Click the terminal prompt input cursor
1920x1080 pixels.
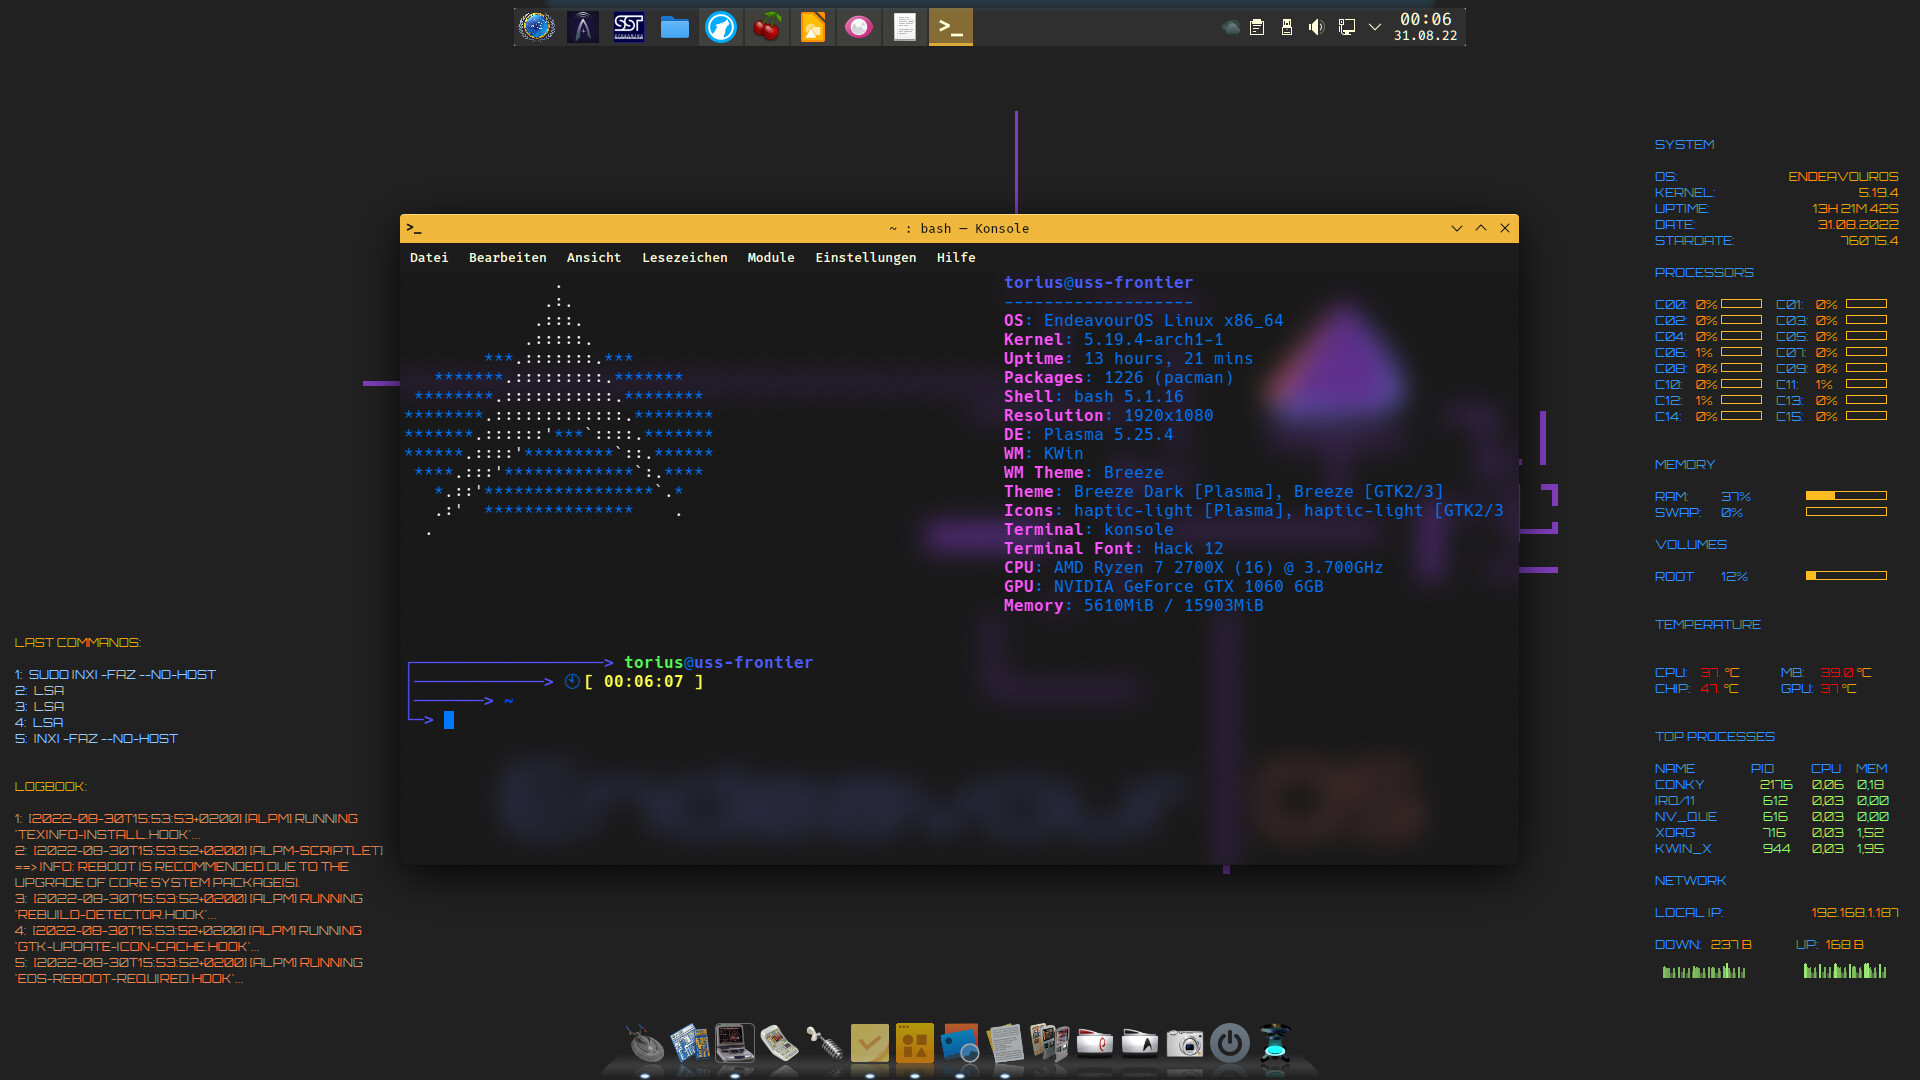point(449,720)
